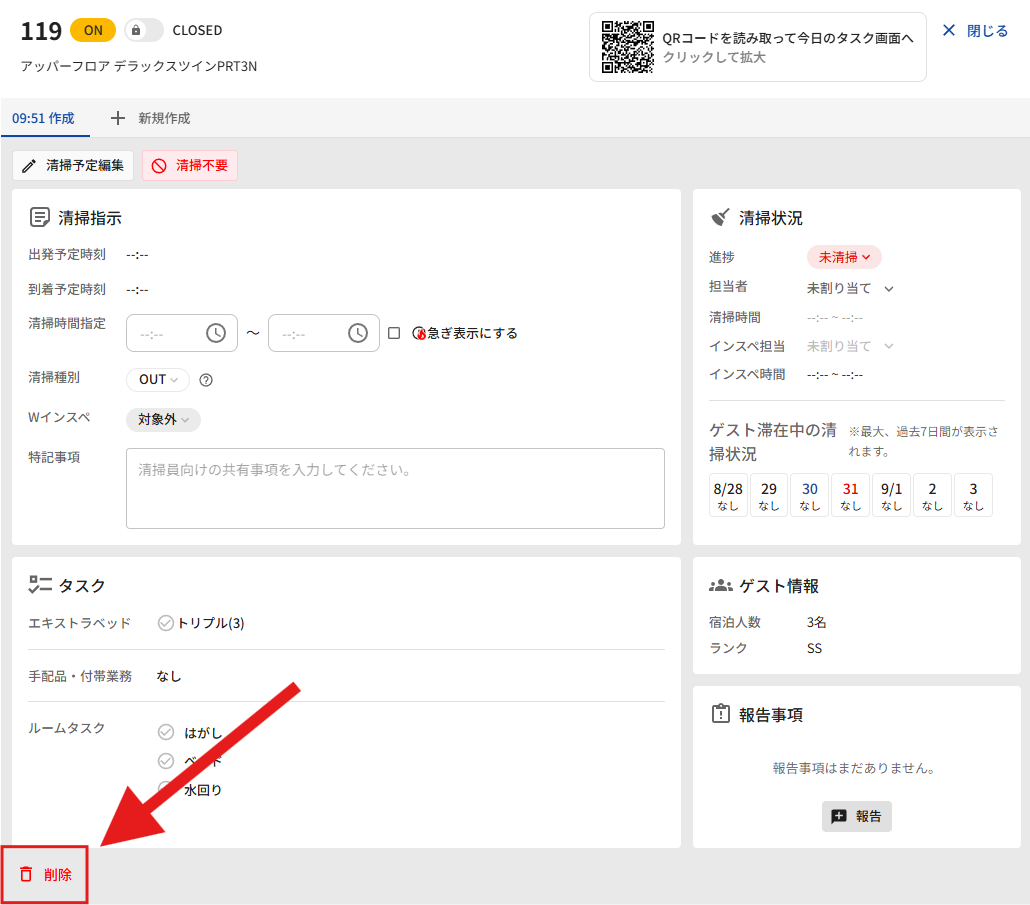The width and height of the screenshot is (1030, 905).
Task: Click the 報告事項 clipboard icon
Action: [721, 713]
